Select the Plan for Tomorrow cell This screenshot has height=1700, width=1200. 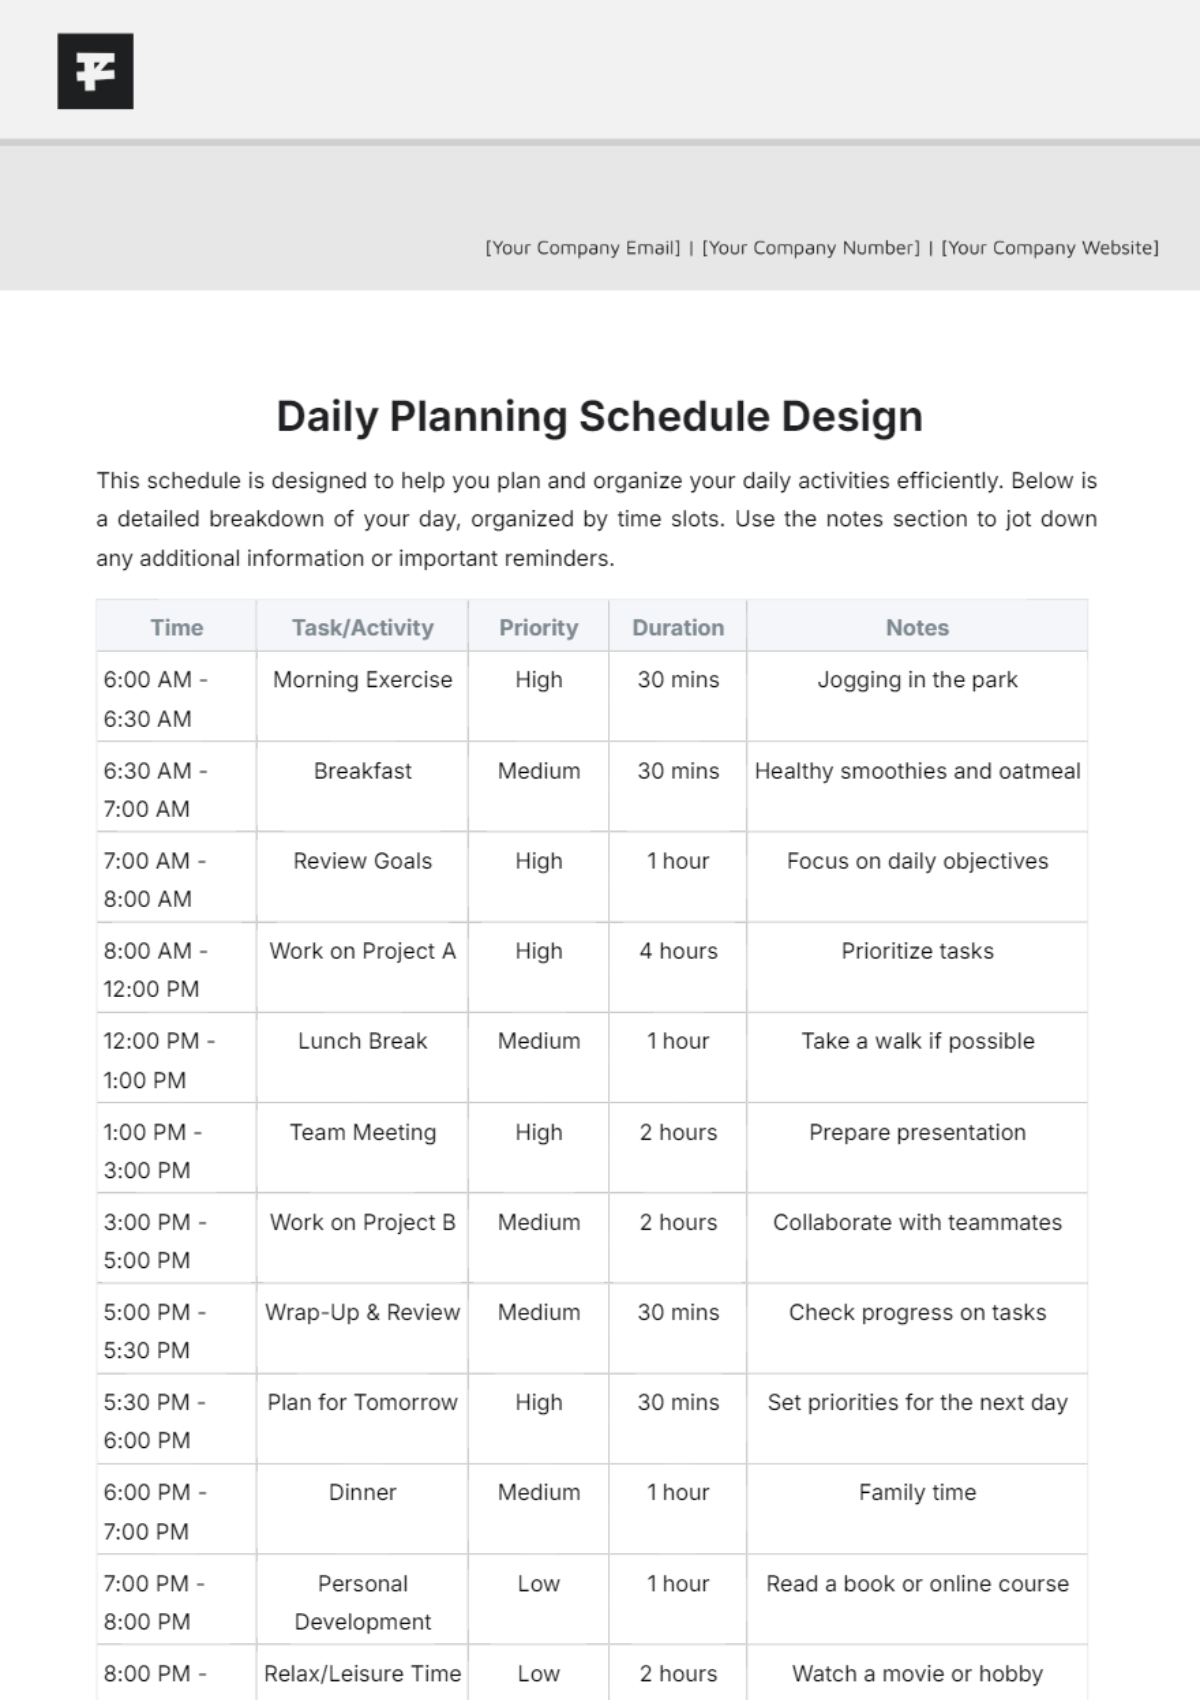(x=362, y=1418)
